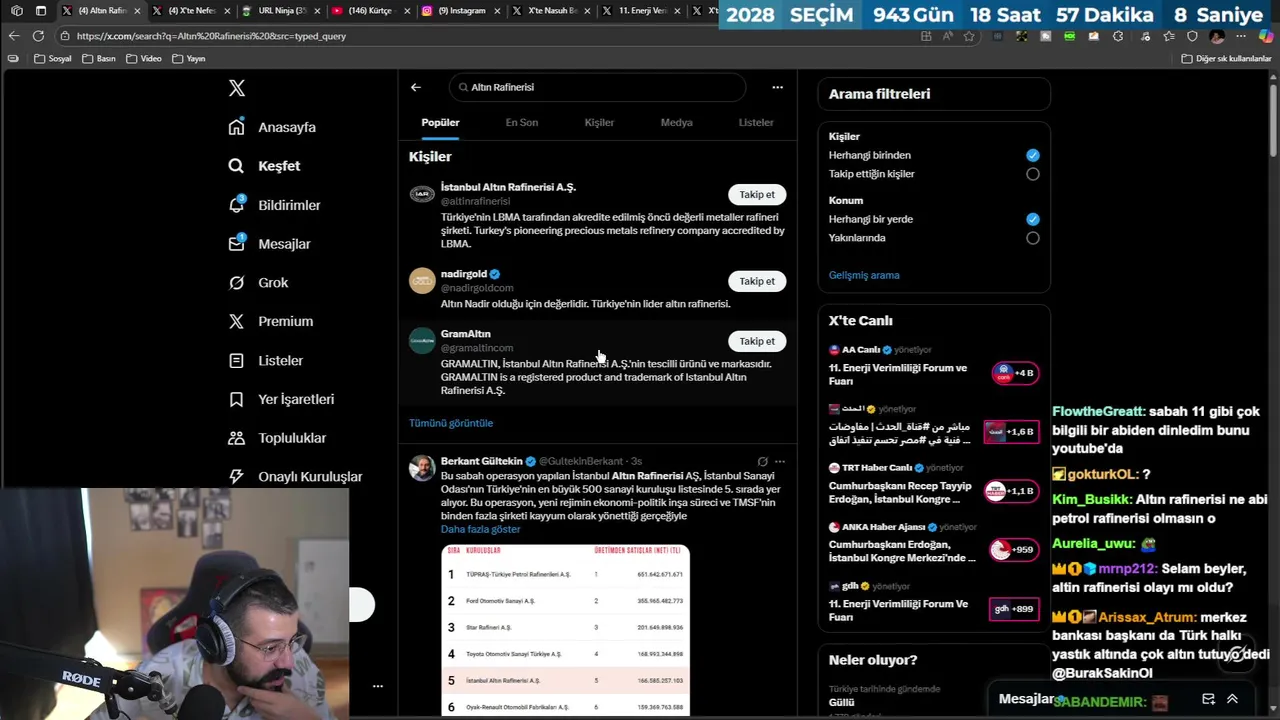Add page to favorites star icon
This screenshot has width=1280, height=720.
tap(969, 36)
